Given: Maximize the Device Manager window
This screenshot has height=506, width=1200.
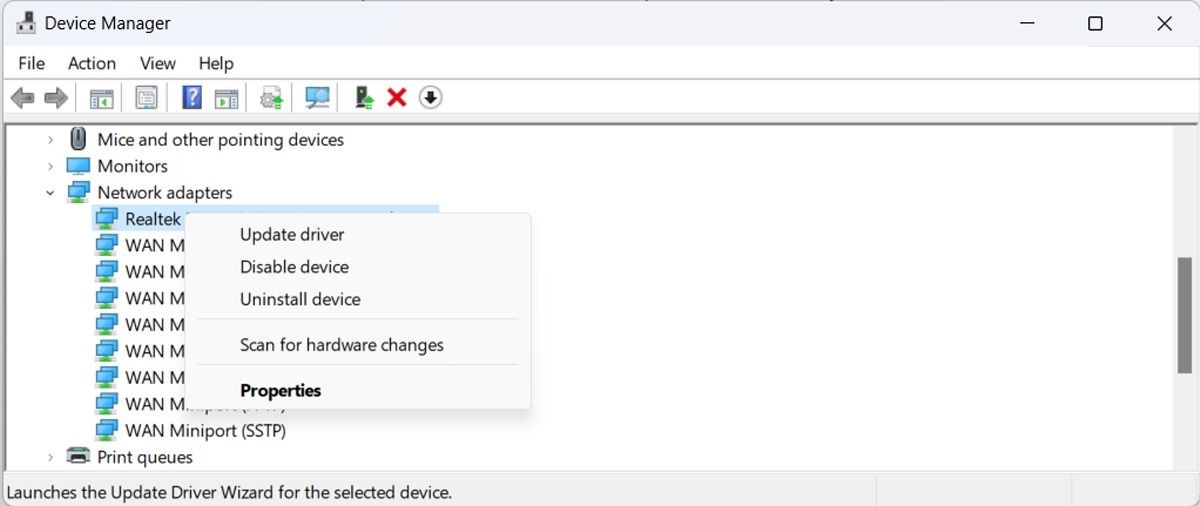Looking at the screenshot, I should (x=1095, y=24).
